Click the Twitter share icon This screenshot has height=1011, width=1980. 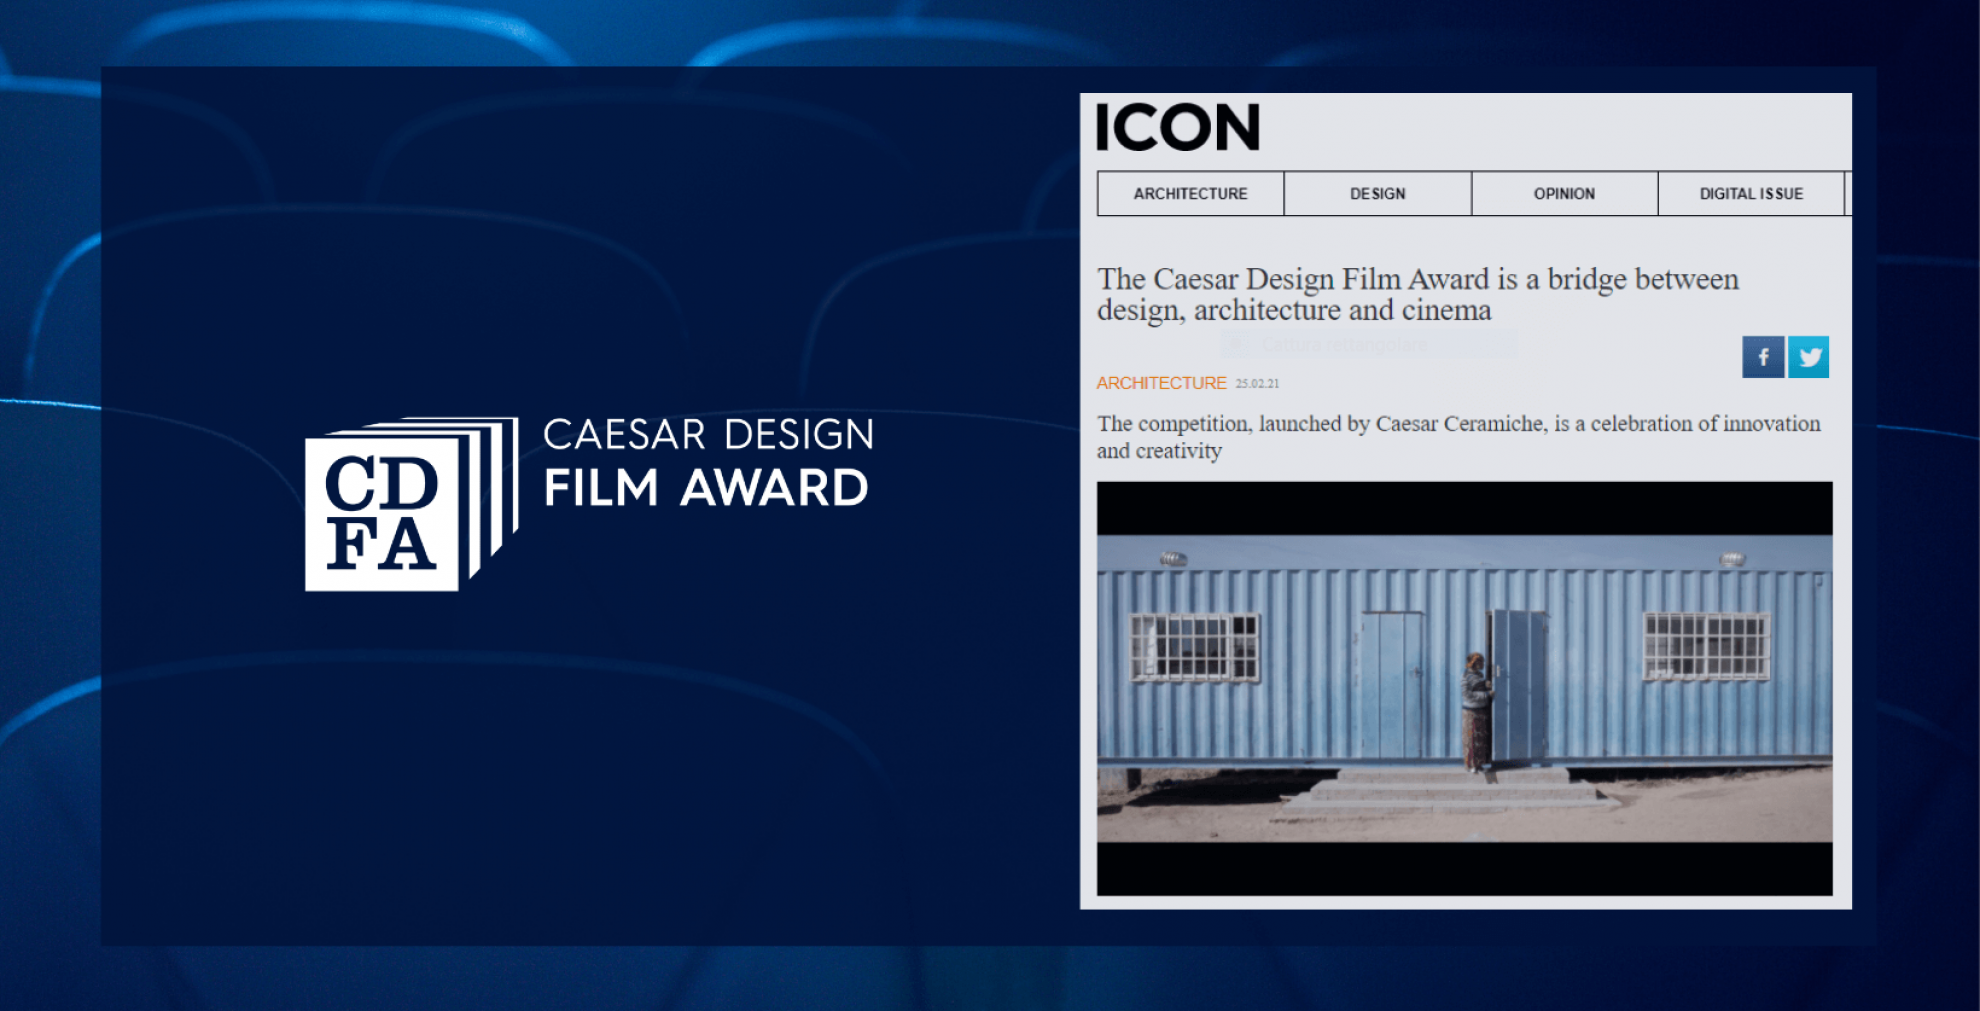(x=1808, y=357)
